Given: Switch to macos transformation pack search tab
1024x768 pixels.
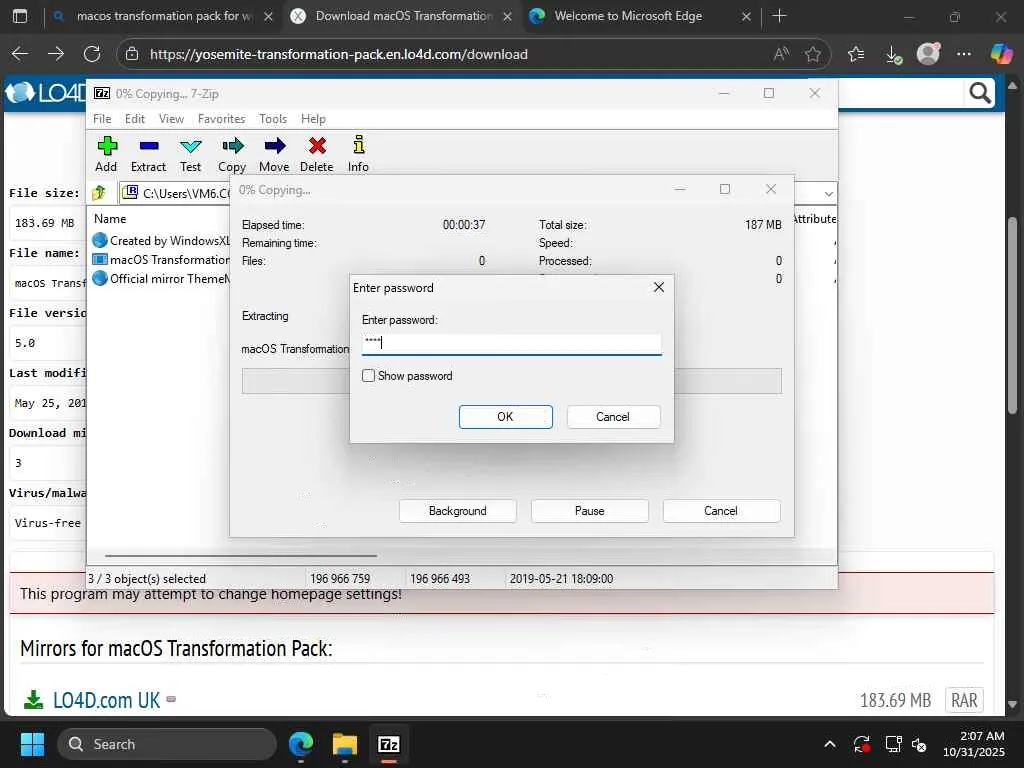Looking at the screenshot, I should (163, 16).
